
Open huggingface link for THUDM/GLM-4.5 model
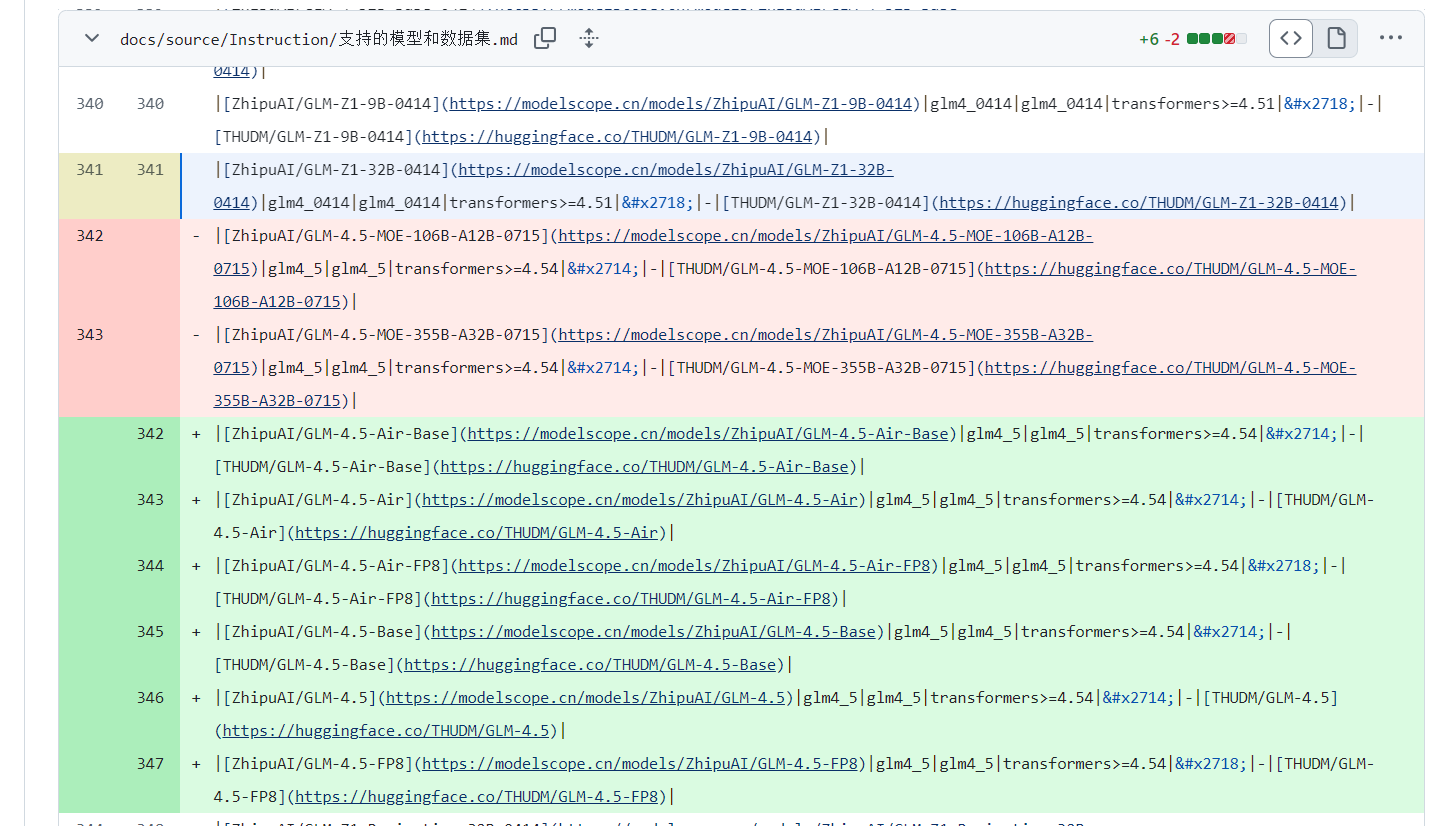pos(386,731)
